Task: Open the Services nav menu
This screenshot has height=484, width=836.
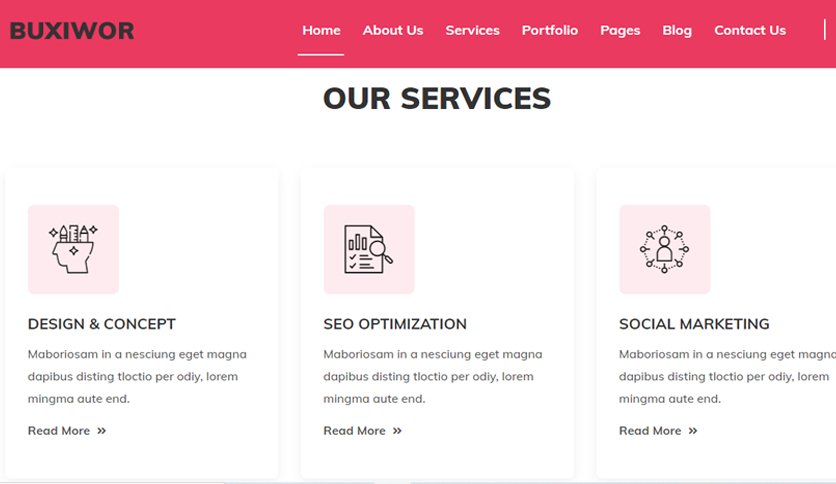Action: (472, 30)
